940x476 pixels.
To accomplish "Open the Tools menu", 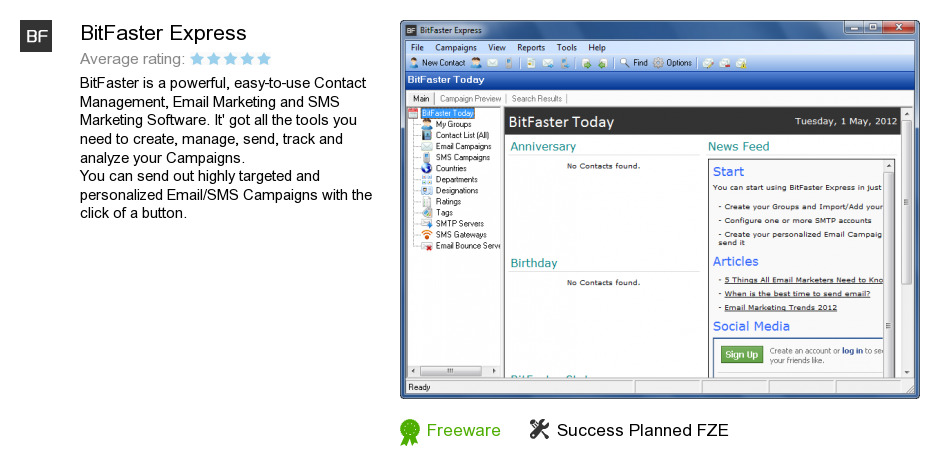I will [x=567, y=47].
